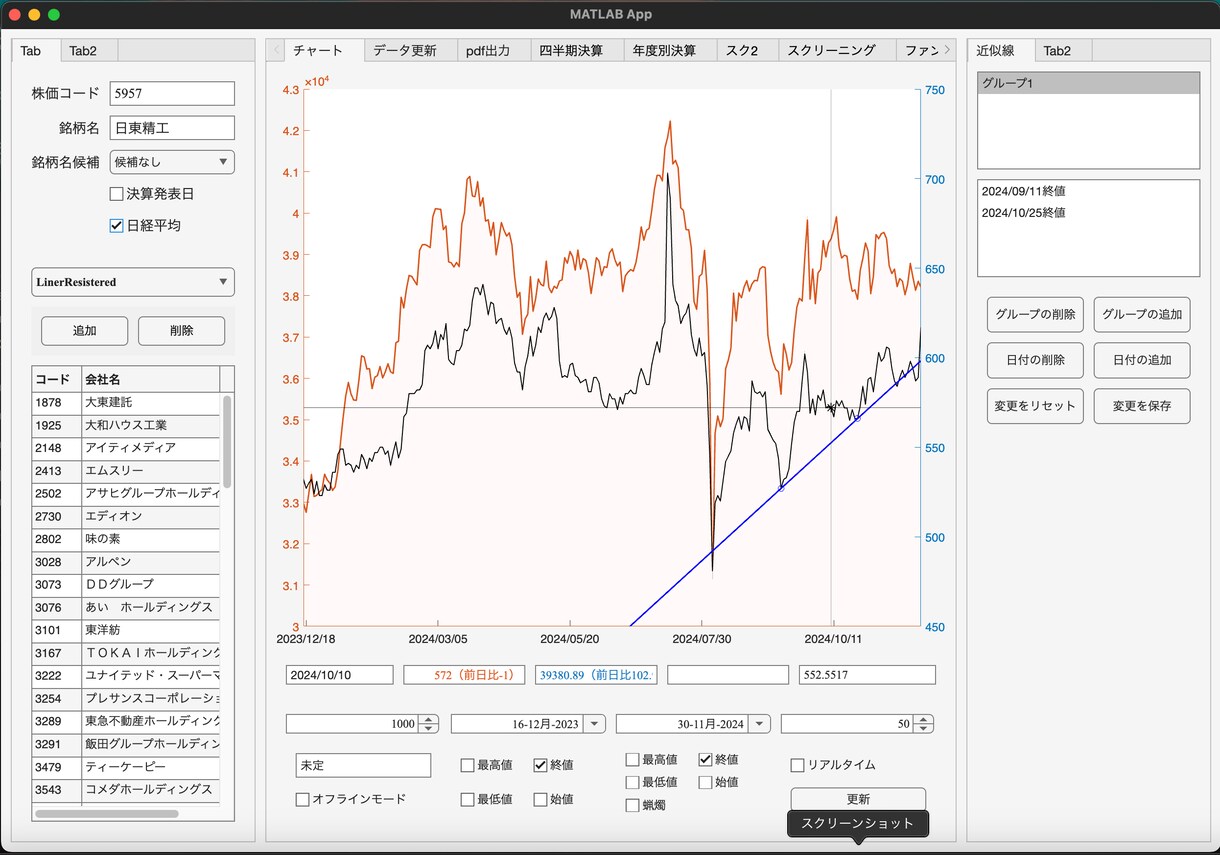Image resolution: width=1220 pixels, height=855 pixels.
Task: Click the 更新 button
Action: point(858,799)
